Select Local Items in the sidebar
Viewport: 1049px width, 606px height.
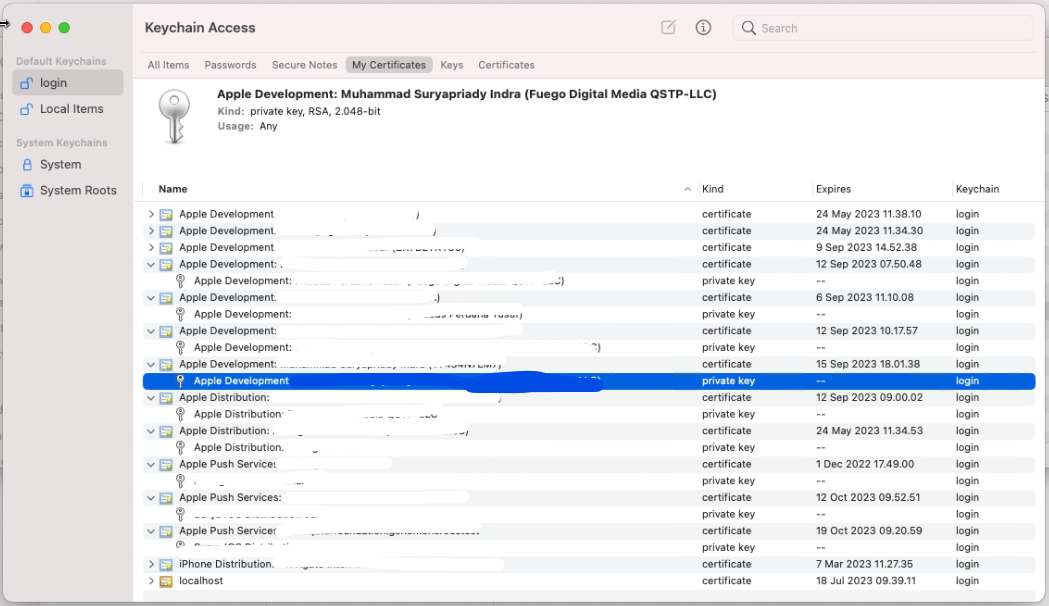coord(71,109)
